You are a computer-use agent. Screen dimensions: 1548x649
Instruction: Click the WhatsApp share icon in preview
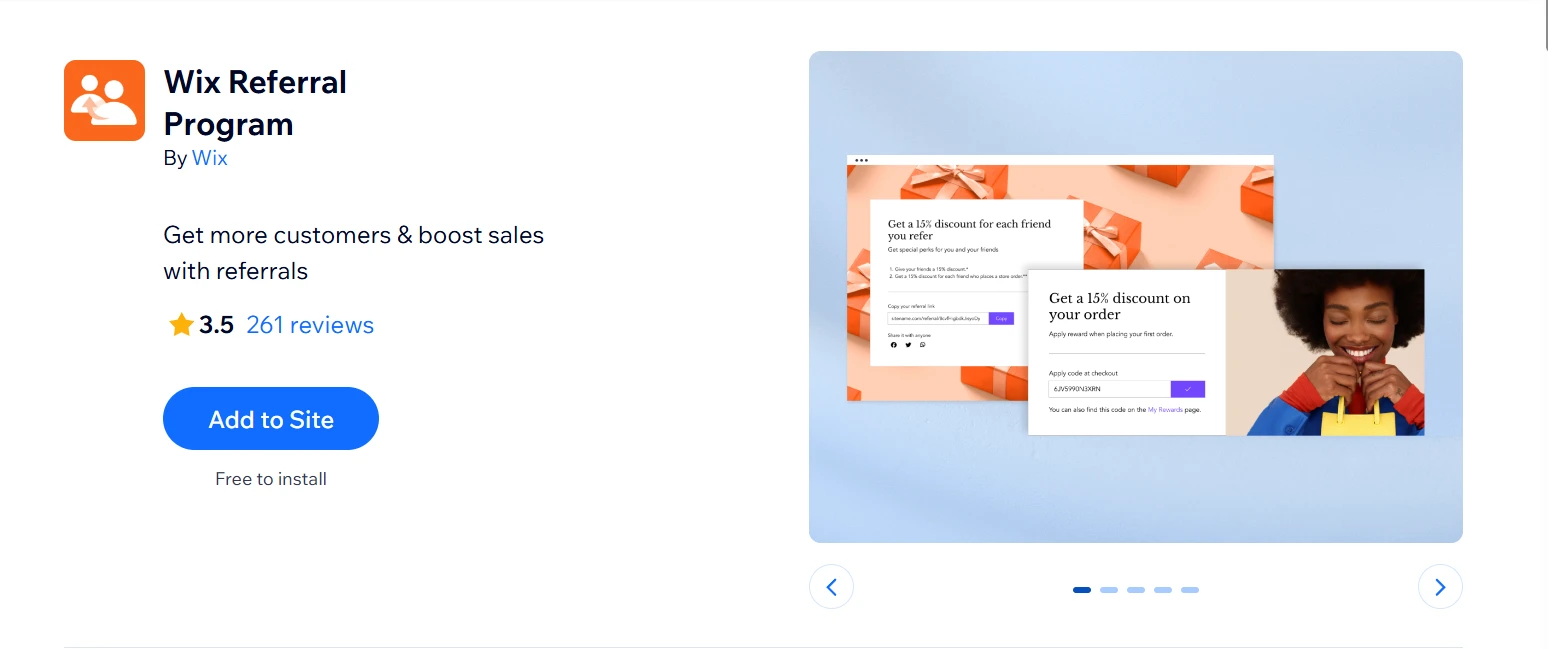click(923, 345)
